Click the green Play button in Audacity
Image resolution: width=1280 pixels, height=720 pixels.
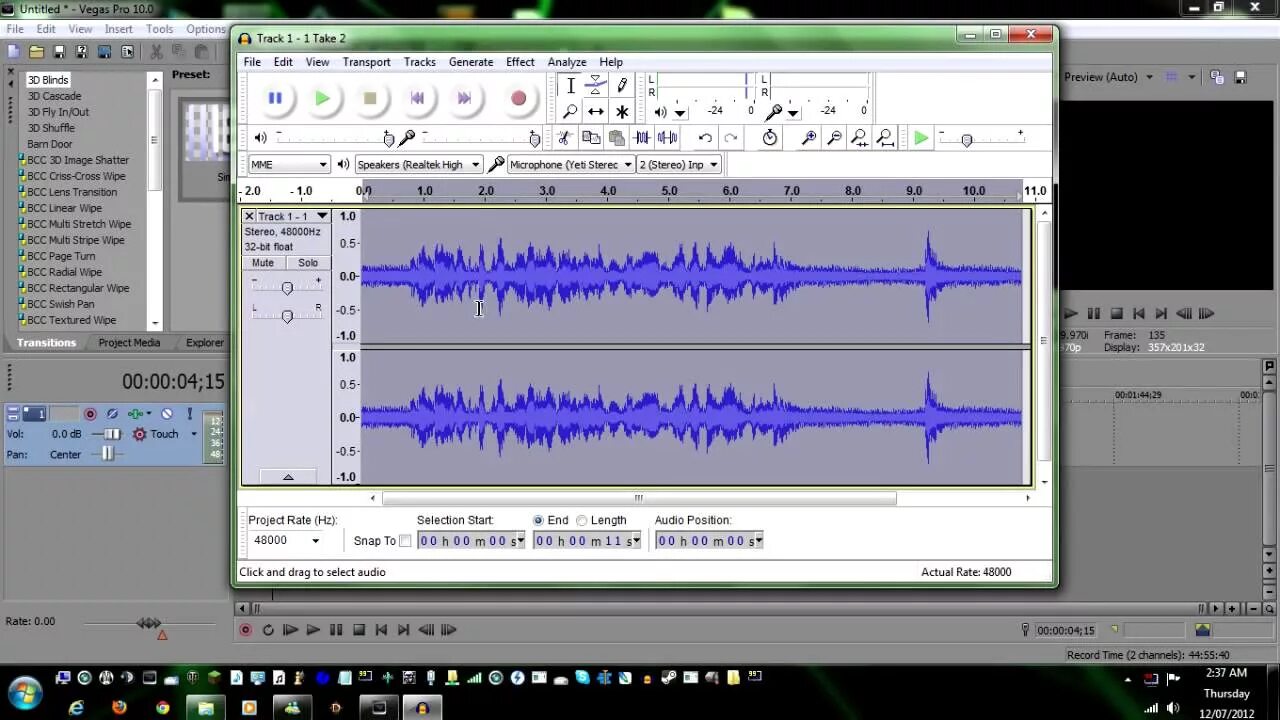tap(322, 98)
